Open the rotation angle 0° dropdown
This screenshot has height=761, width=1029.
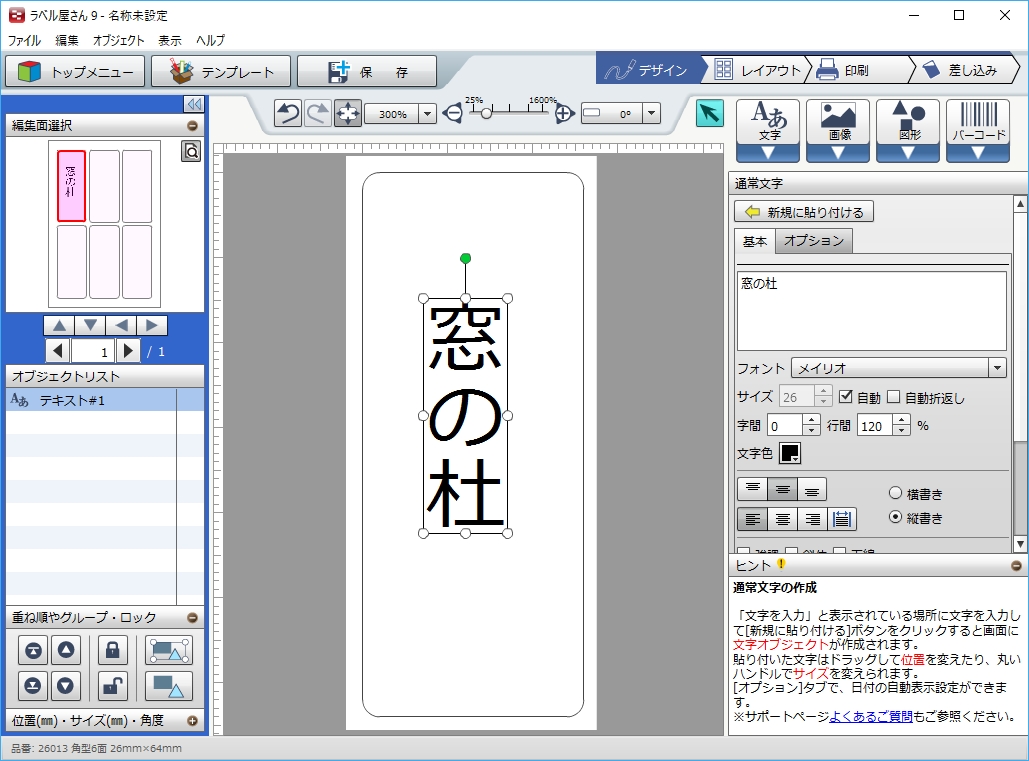click(x=651, y=113)
